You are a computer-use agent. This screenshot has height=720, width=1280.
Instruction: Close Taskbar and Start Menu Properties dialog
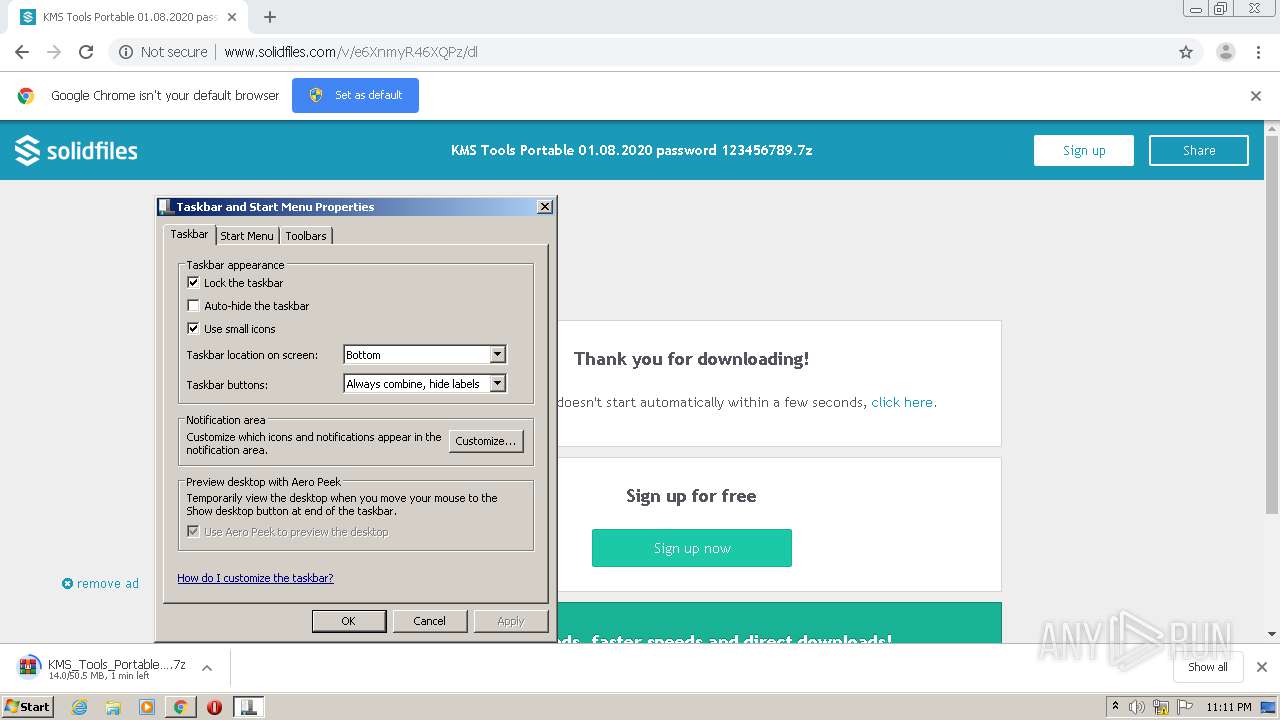point(545,207)
